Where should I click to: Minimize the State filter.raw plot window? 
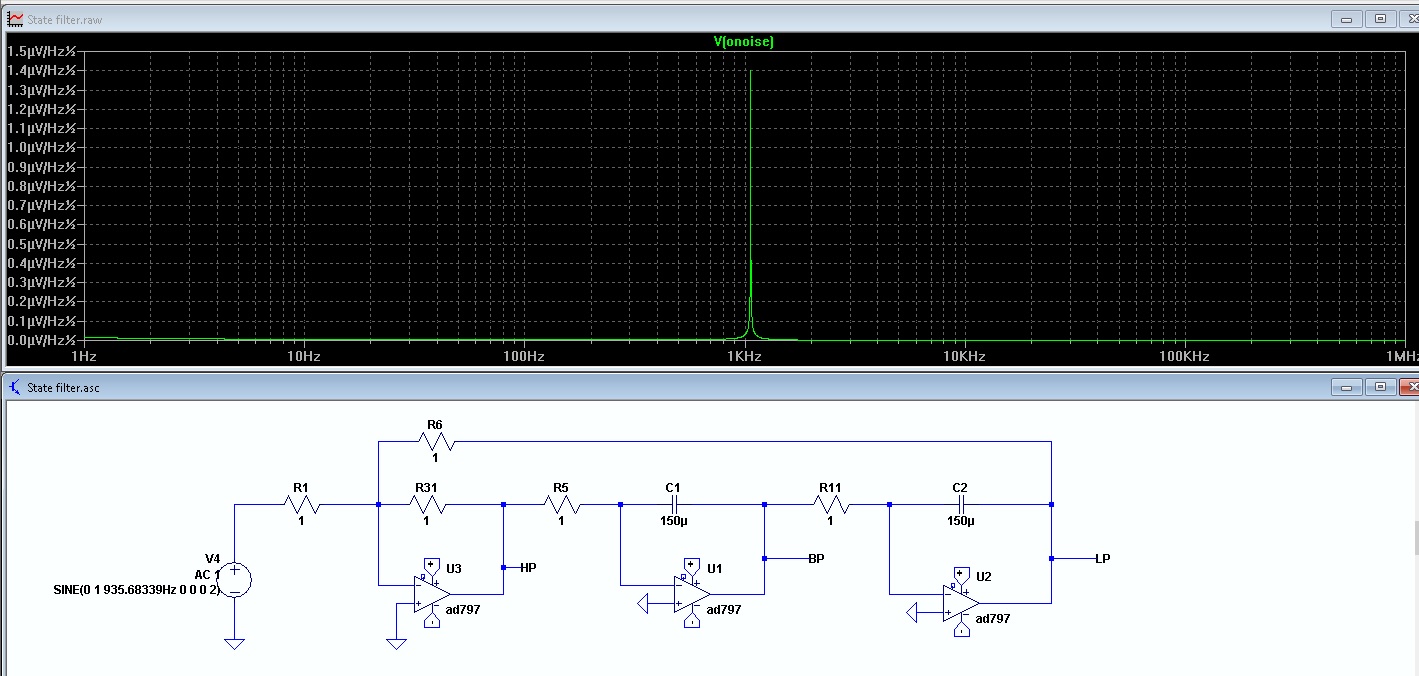click(1347, 19)
